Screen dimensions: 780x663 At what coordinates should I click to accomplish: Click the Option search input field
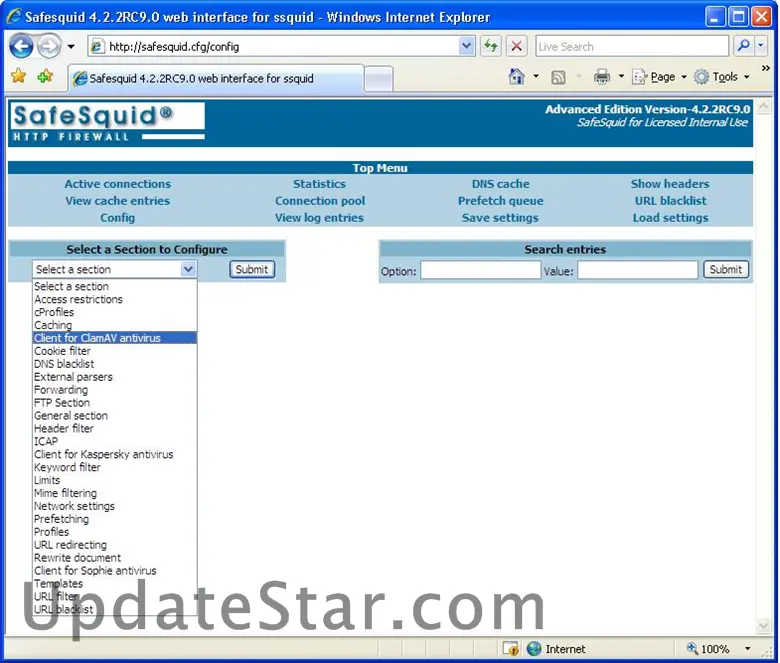coord(479,270)
